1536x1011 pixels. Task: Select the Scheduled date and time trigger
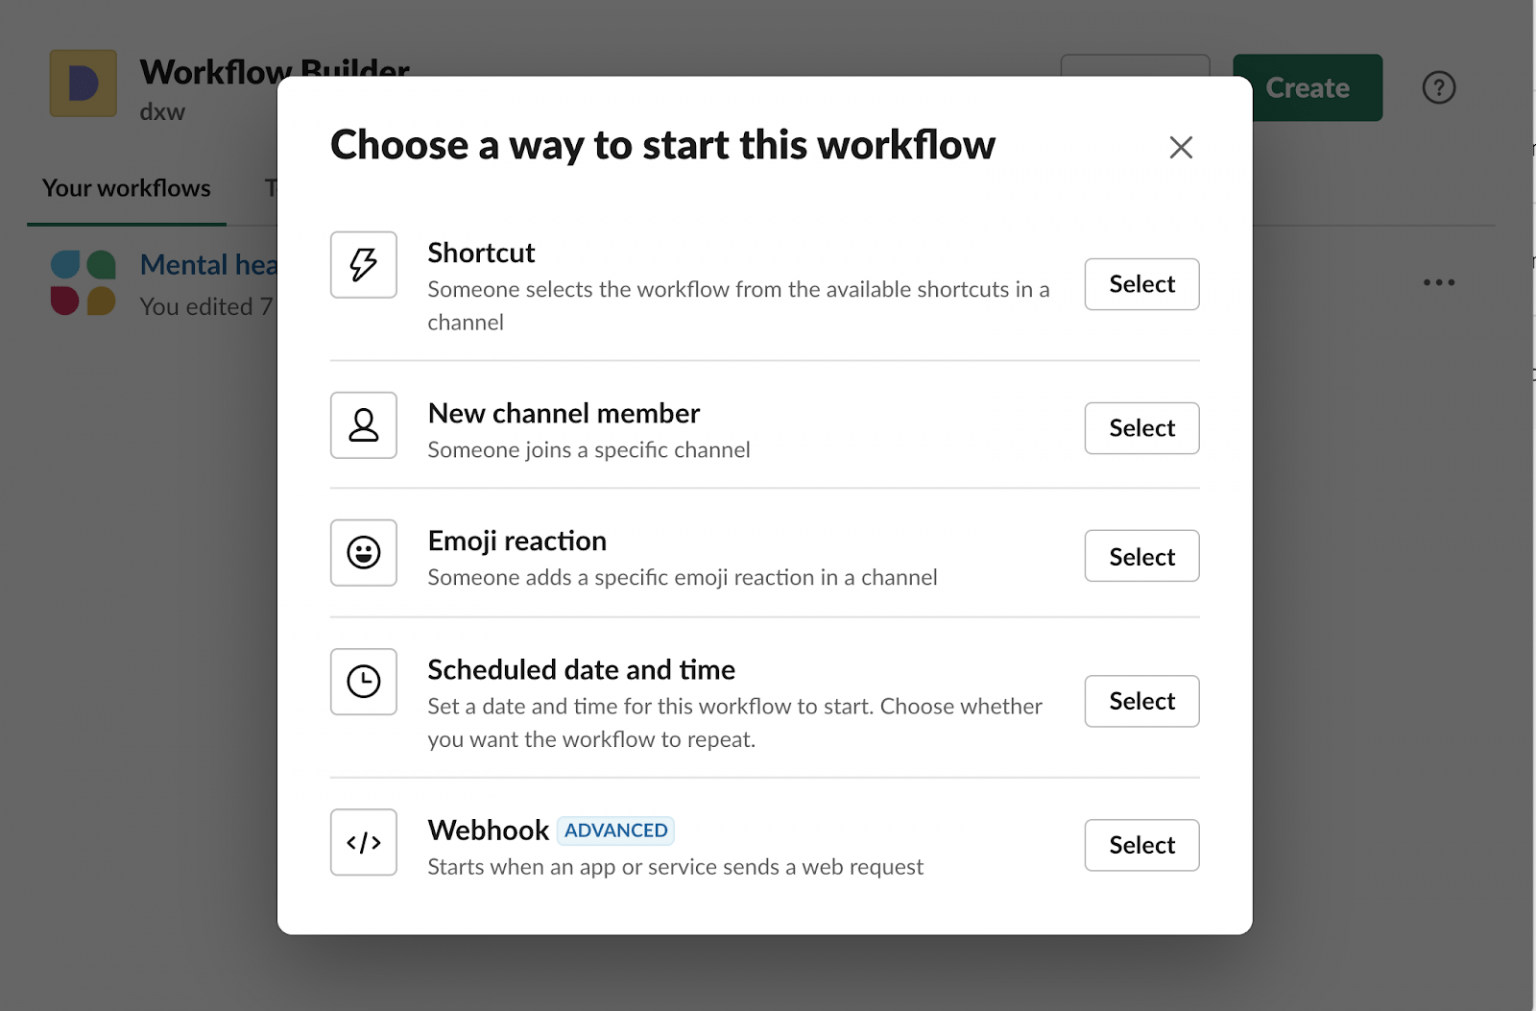click(x=1141, y=701)
